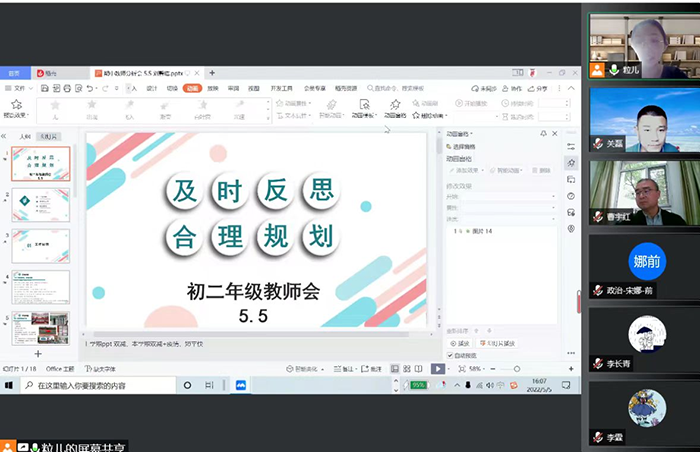The width and height of the screenshot is (700, 452).
Task: Select the 开发工具 ribbon tab
Action: pyautogui.click(x=281, y=88)
